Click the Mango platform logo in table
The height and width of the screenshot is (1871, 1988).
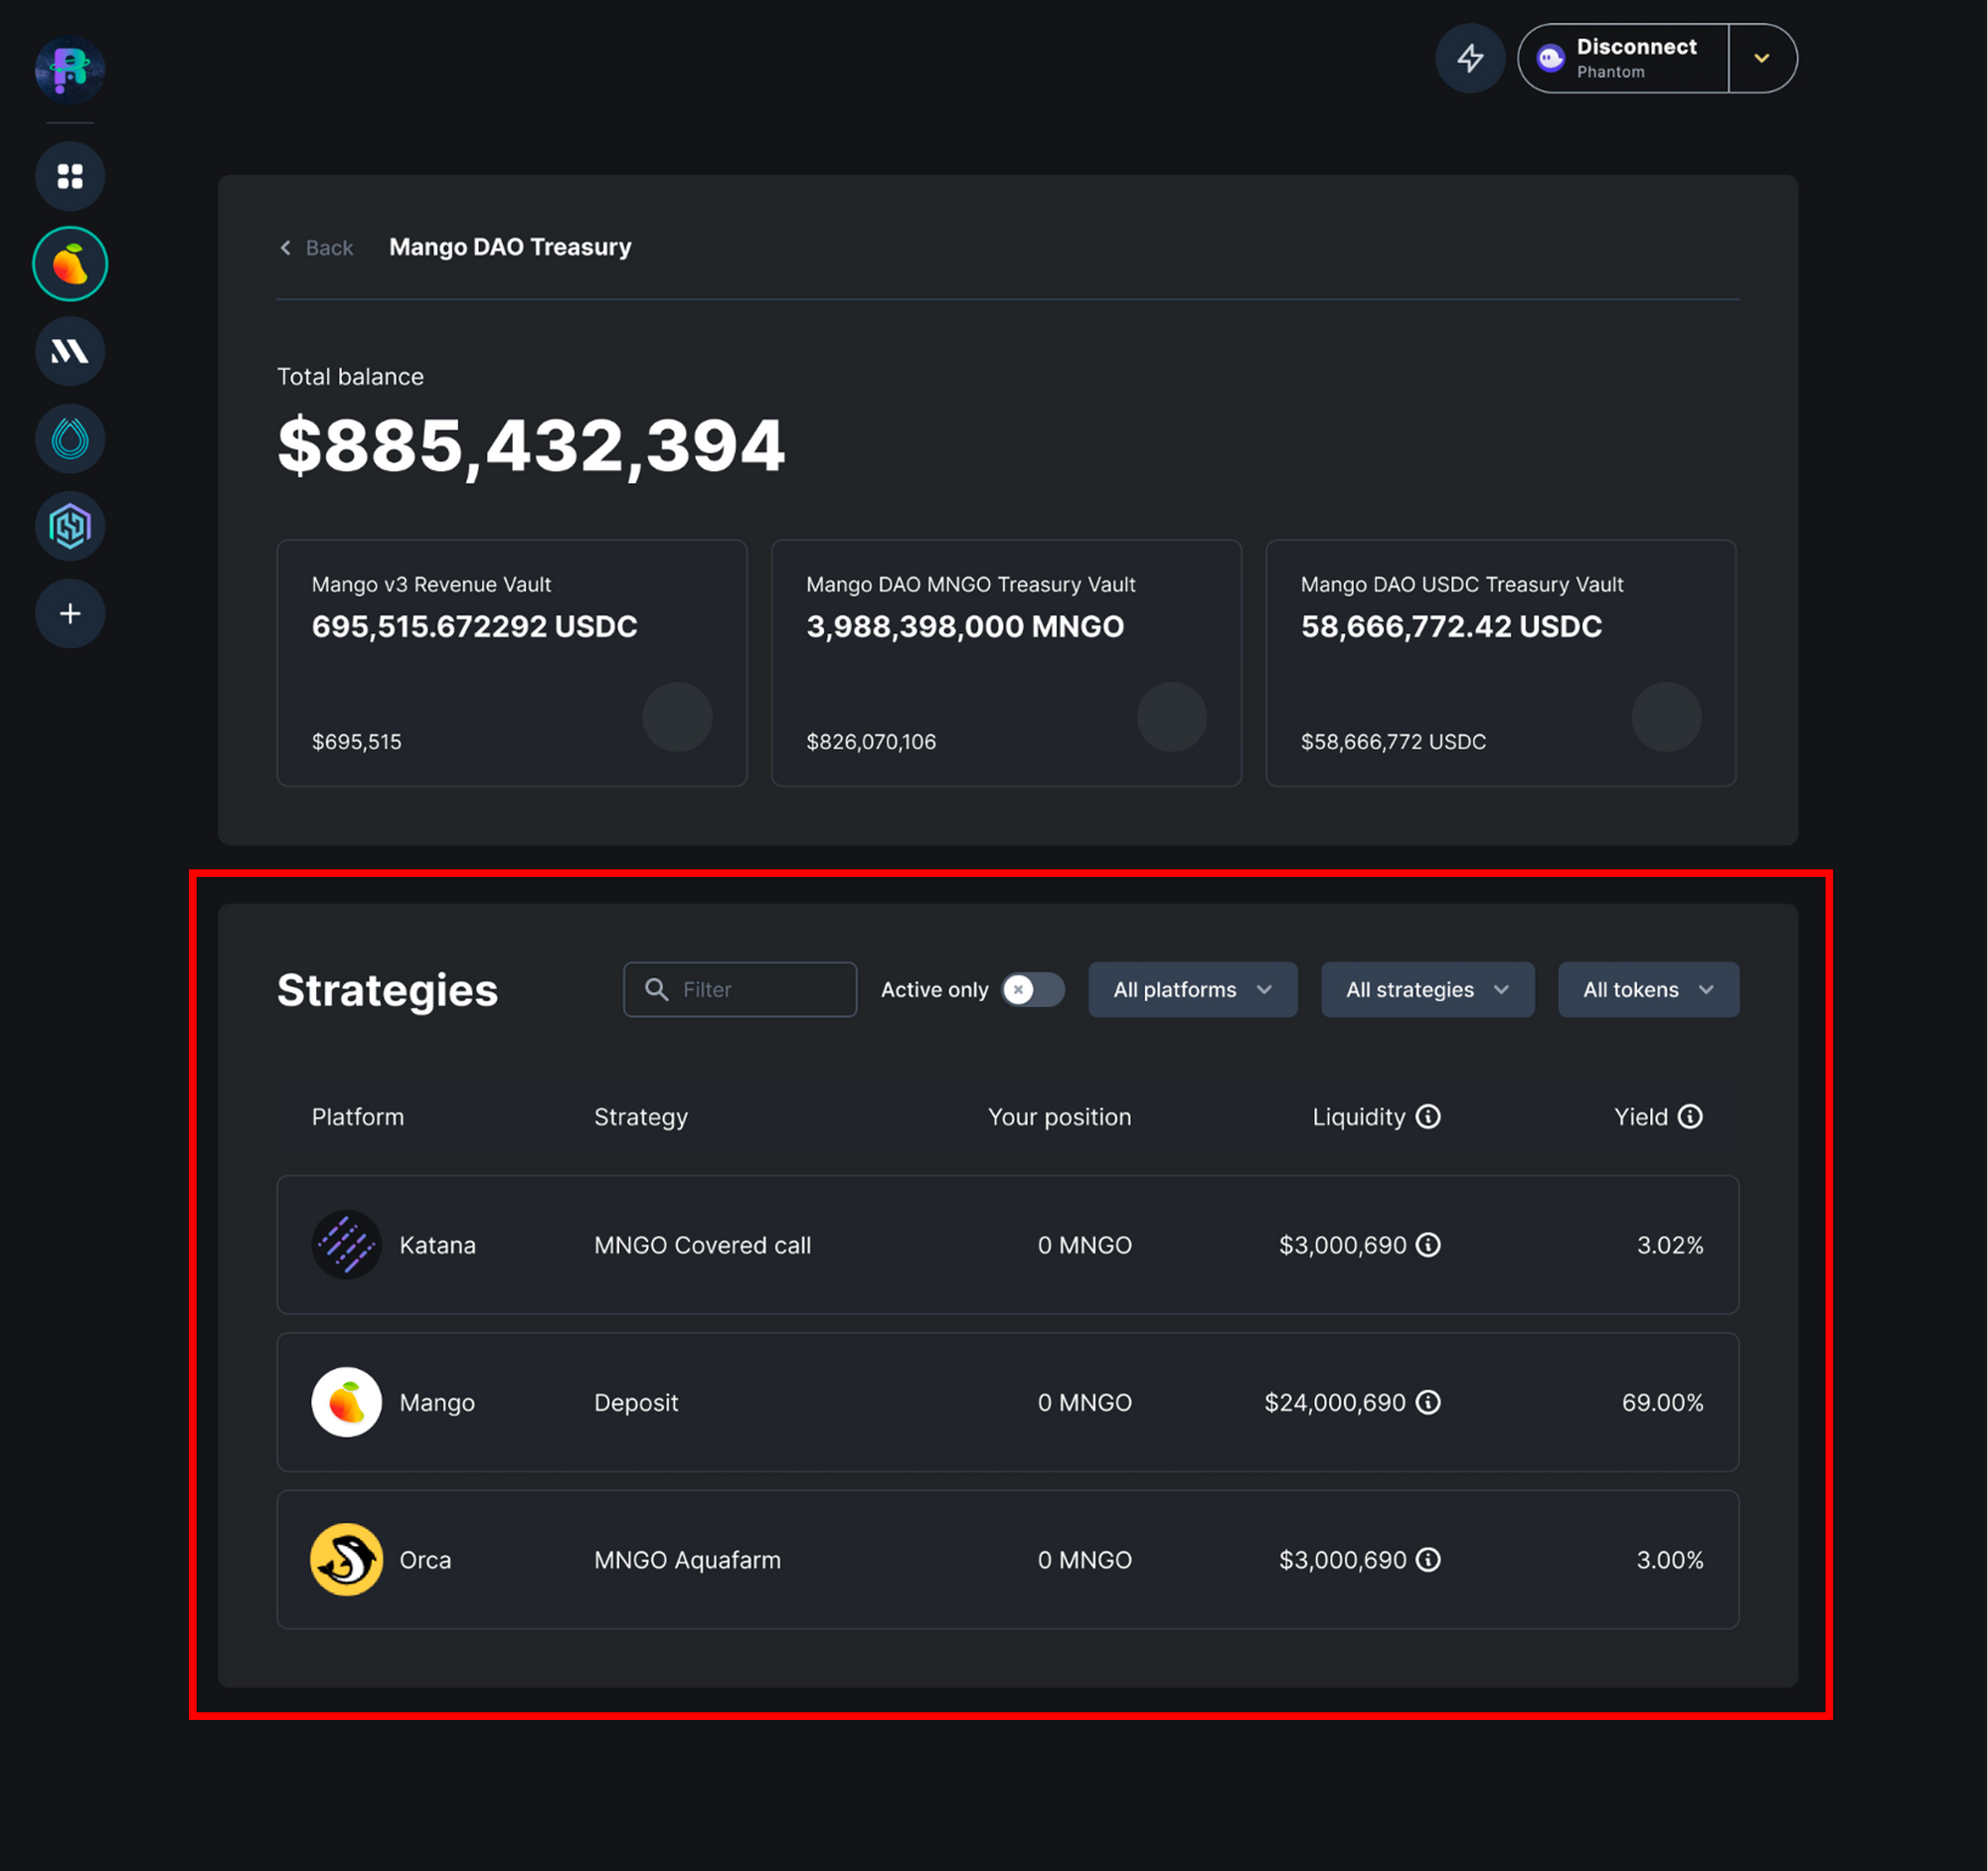point(346,1402)
